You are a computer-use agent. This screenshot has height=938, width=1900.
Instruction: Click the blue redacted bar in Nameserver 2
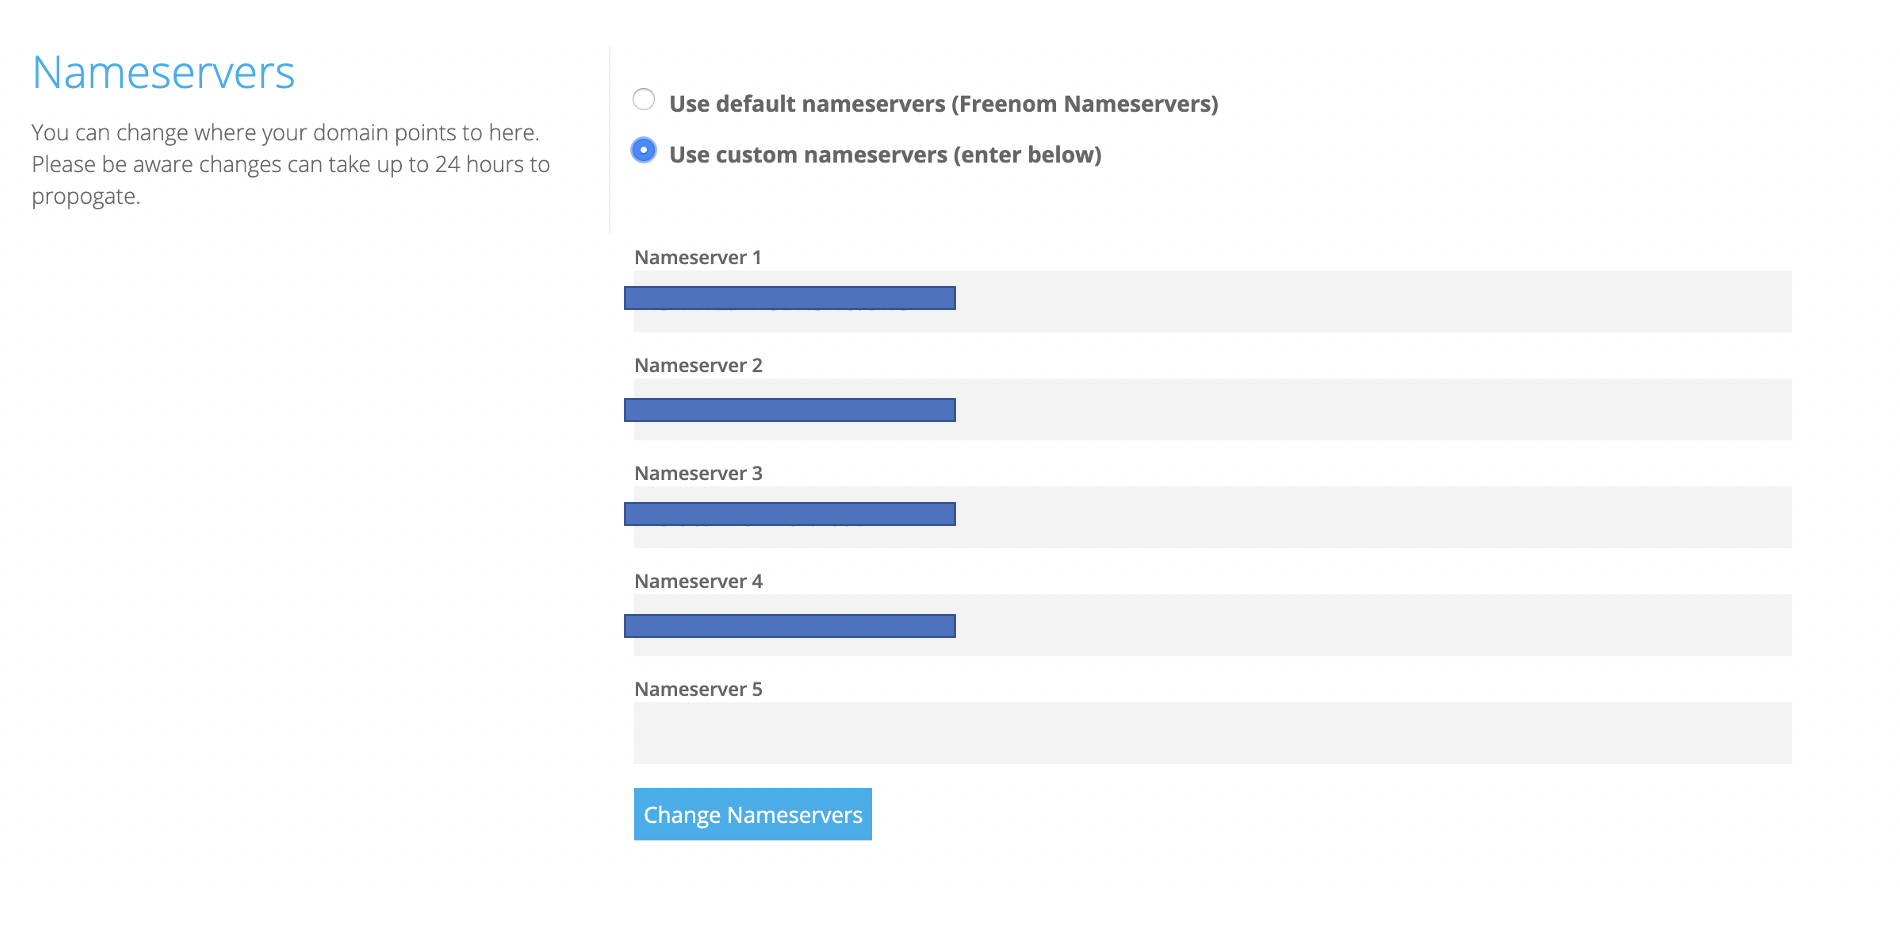[789, 410]
